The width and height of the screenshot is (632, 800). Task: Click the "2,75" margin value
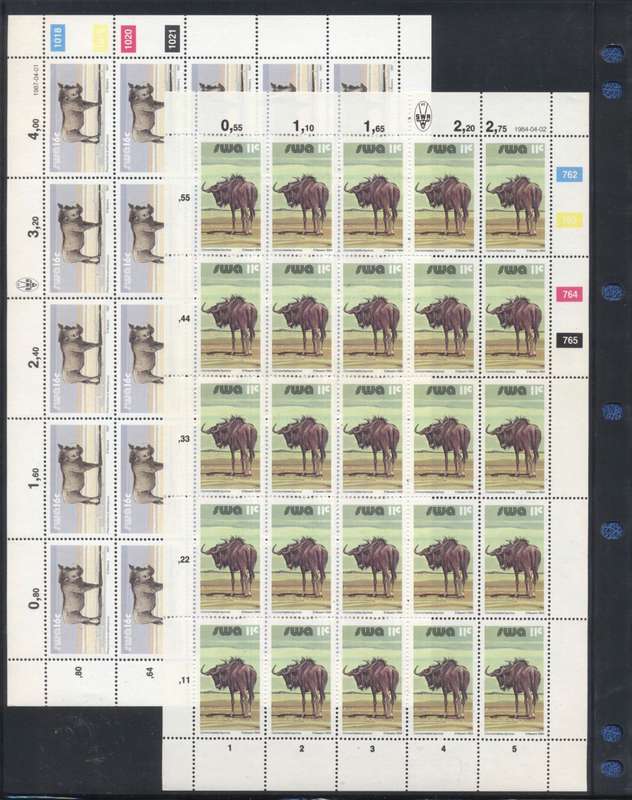[x=496, y=127]
